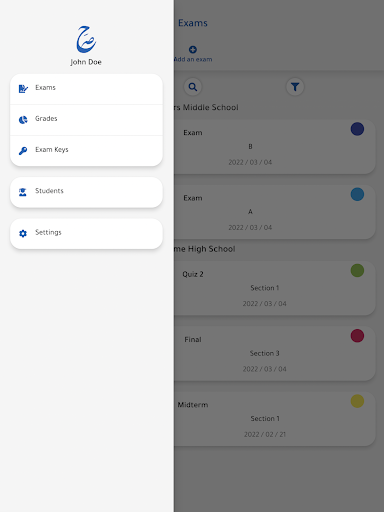Click the search magnifier icon
The width and height of the screenshot is (384, 512).
coord(193,87)
